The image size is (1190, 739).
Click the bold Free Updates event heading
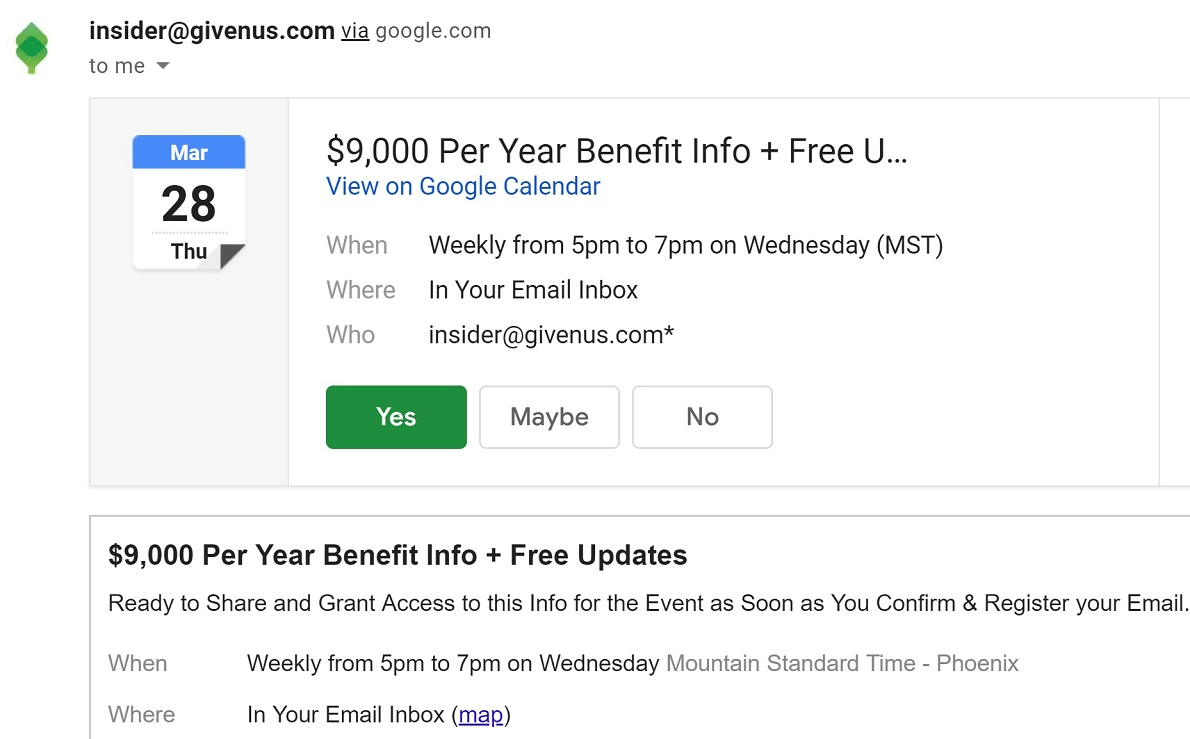pos(398,555)
